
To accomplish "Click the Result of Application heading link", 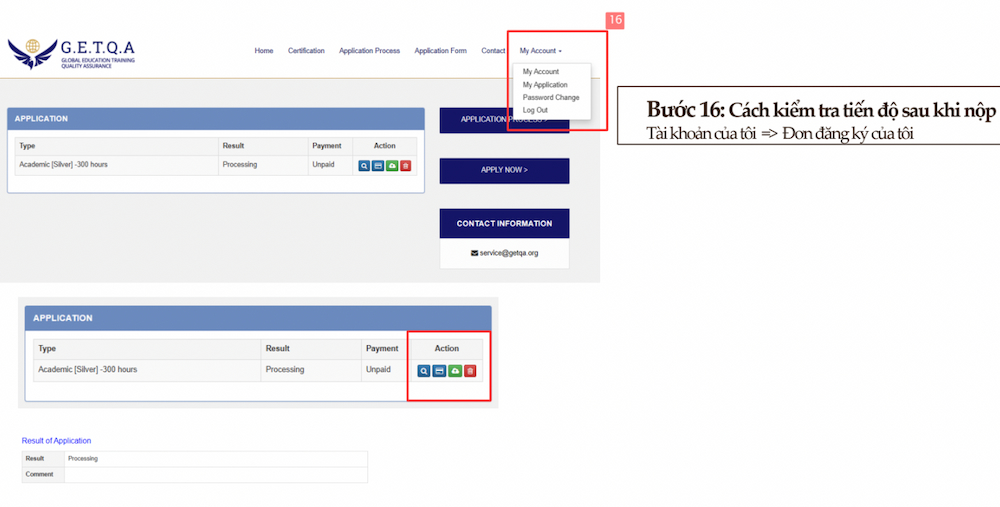I will pyautogui.click(x=56, y=441).
